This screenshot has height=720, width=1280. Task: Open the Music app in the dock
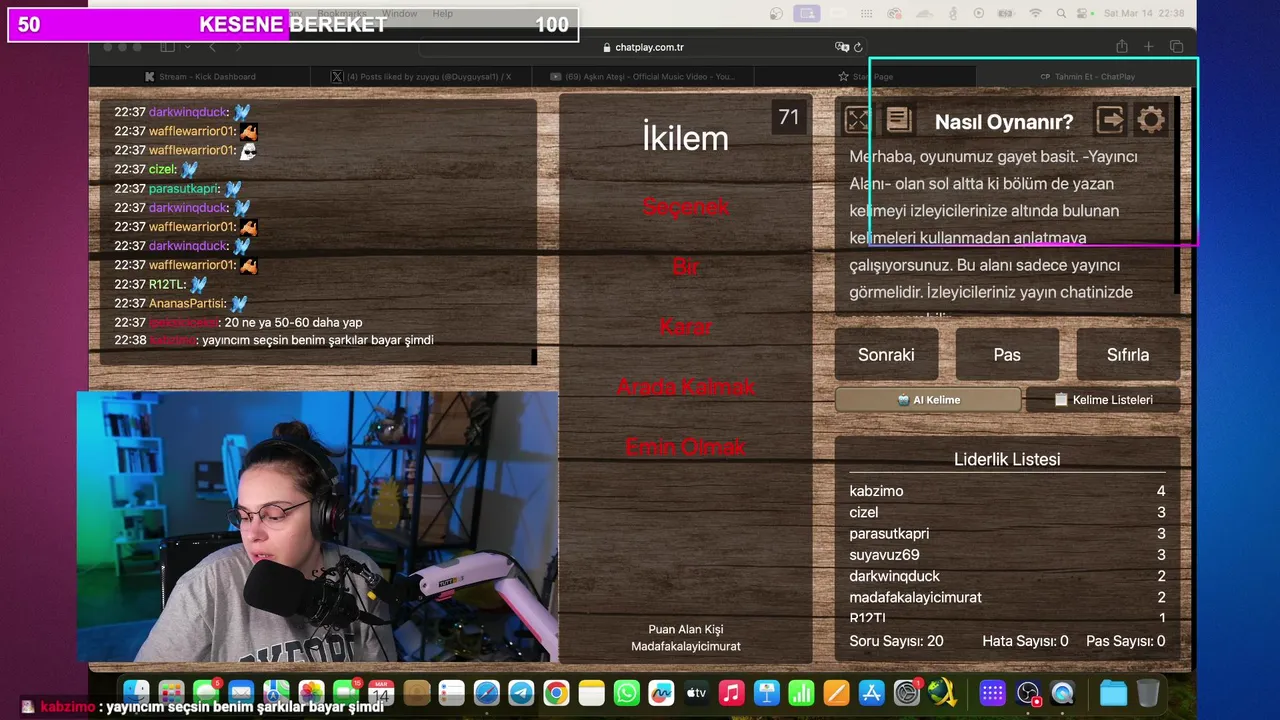point(732,692)
